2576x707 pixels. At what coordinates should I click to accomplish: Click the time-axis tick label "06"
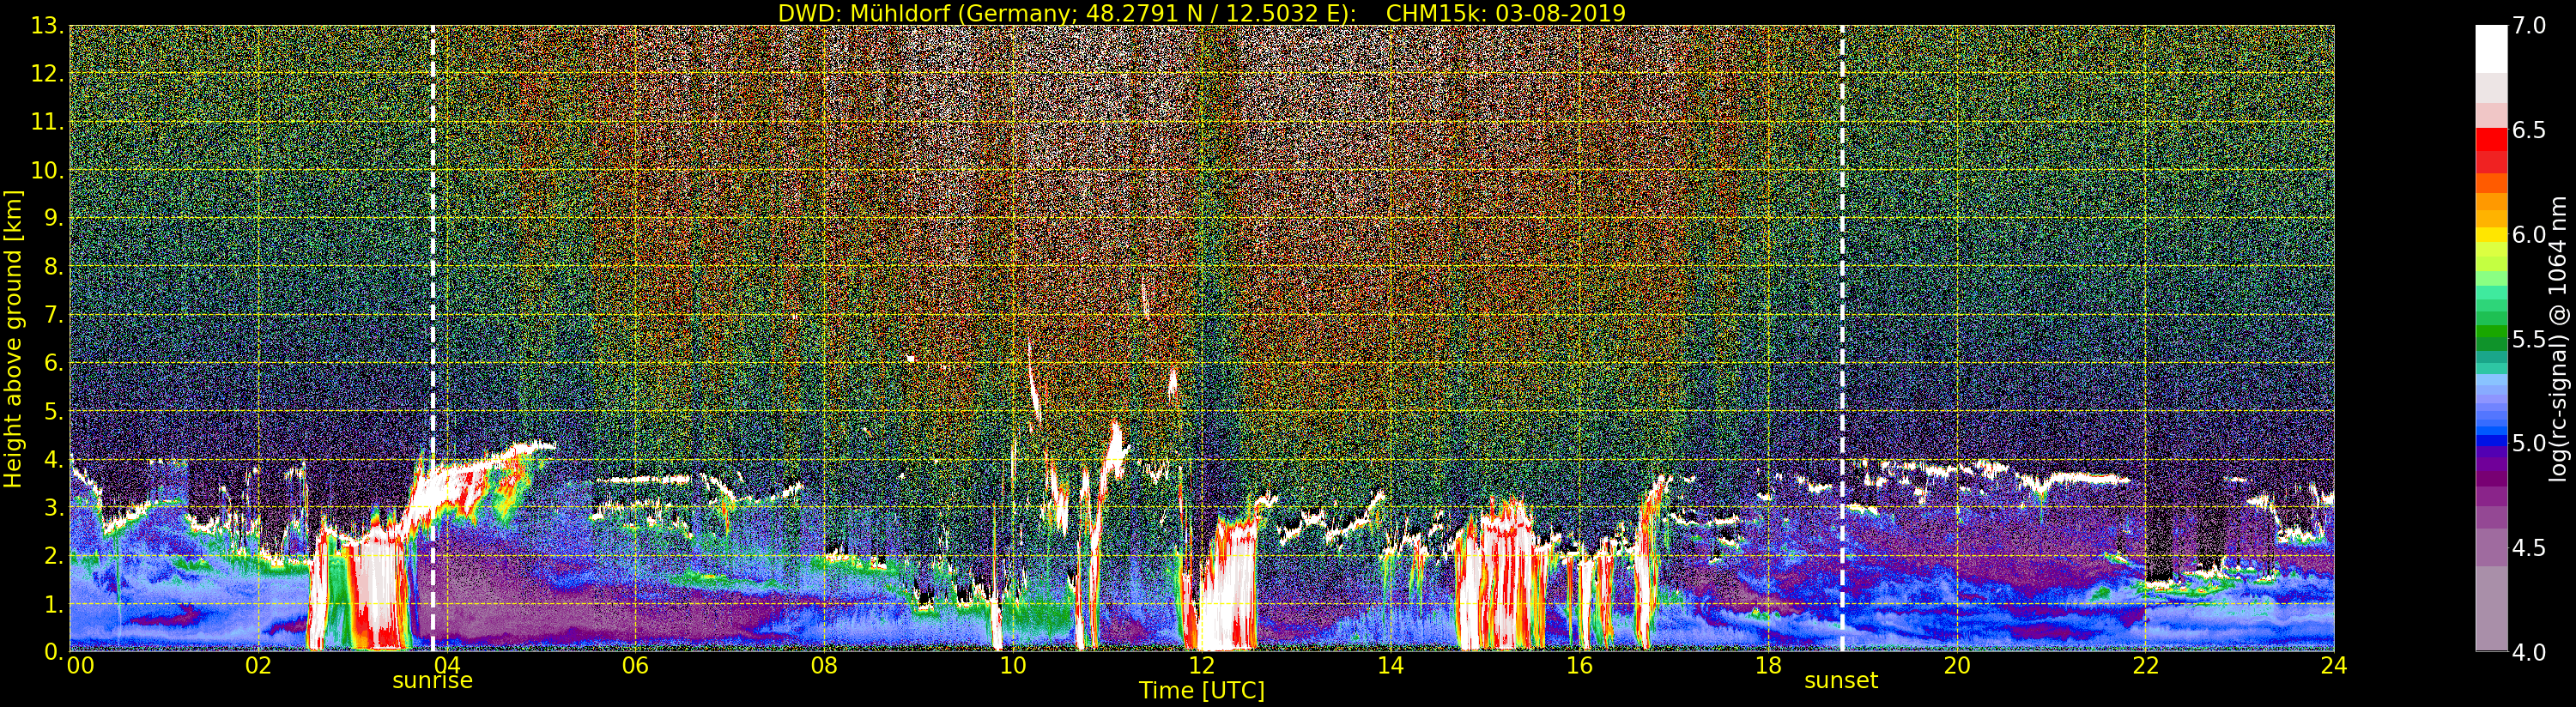pos(635,665)
